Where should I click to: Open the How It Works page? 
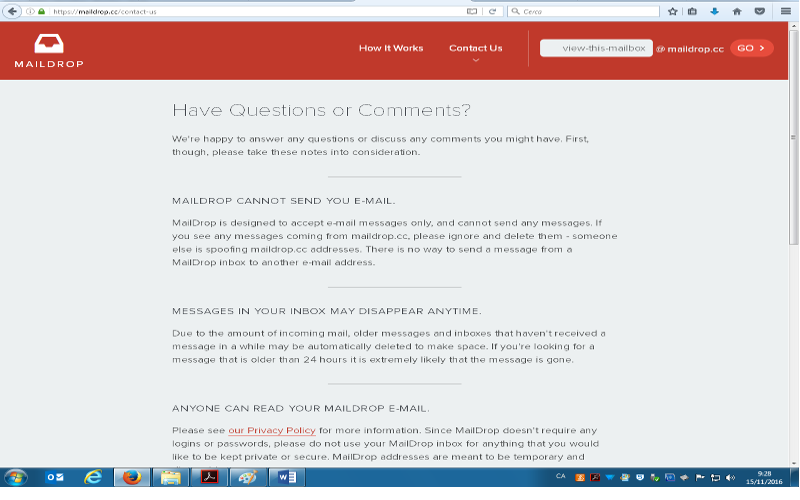[391, 48]
